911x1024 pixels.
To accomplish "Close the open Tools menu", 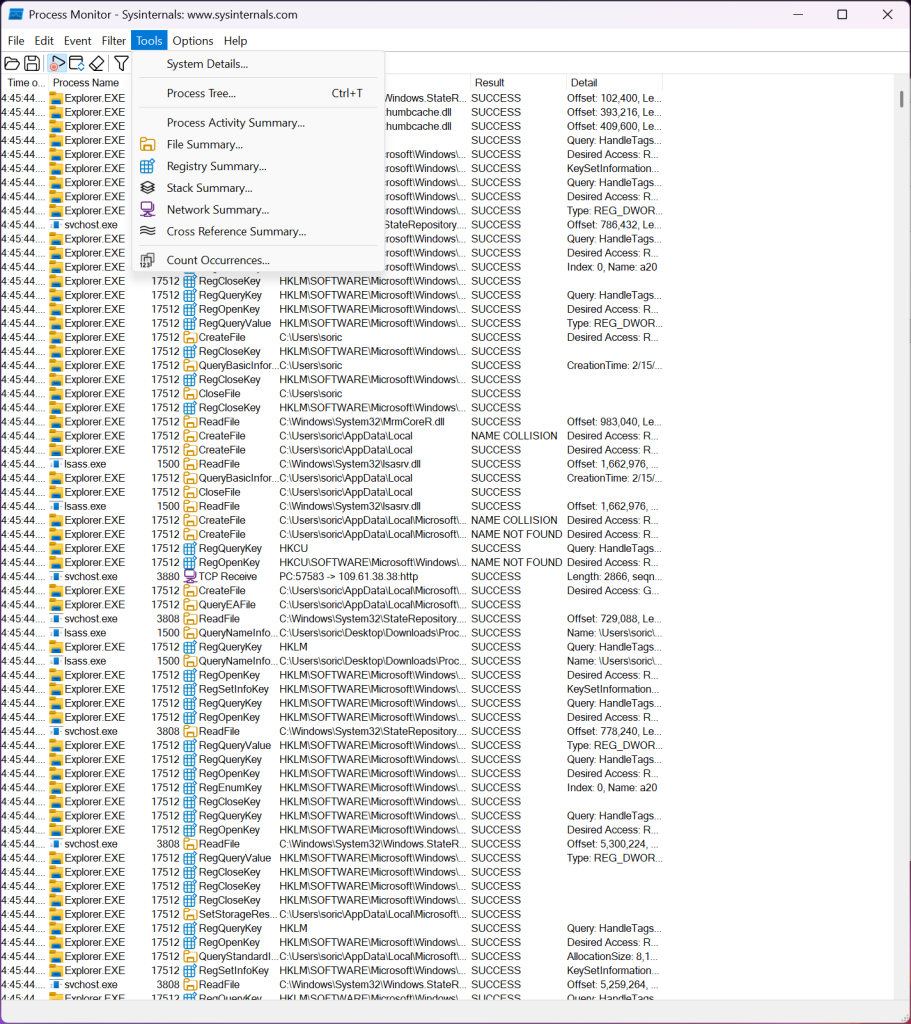I will pos(149,40).
